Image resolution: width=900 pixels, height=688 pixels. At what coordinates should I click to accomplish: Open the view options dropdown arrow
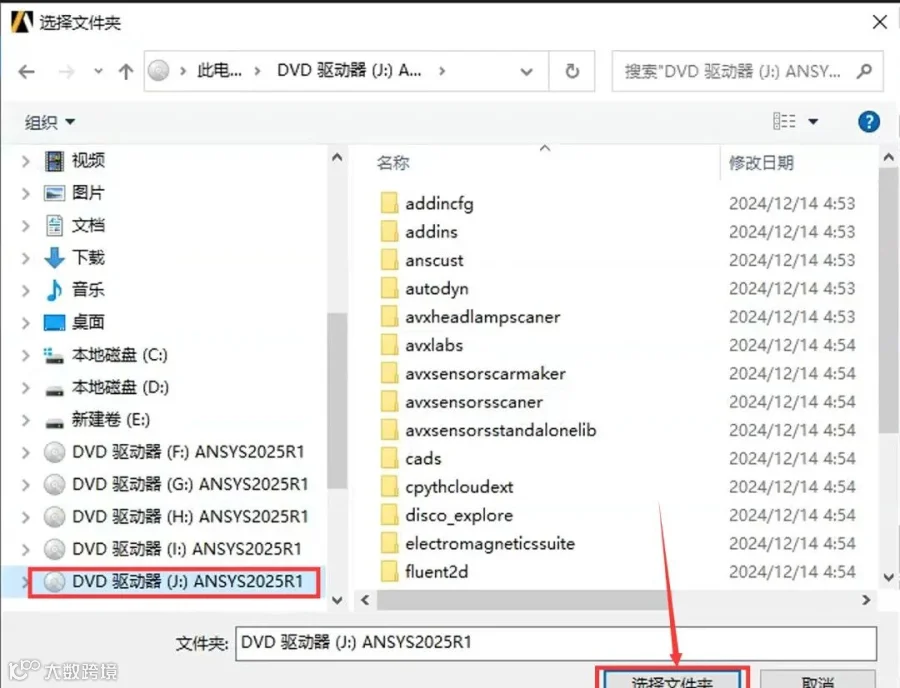[813, 122]
